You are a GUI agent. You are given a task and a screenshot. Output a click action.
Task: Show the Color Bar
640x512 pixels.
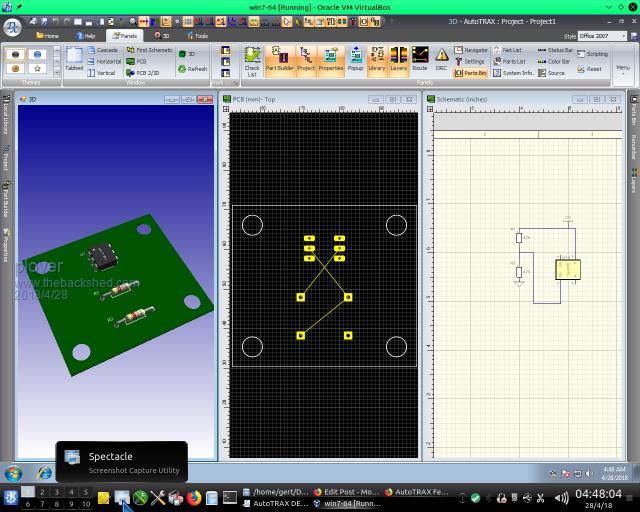coord(555,61)
